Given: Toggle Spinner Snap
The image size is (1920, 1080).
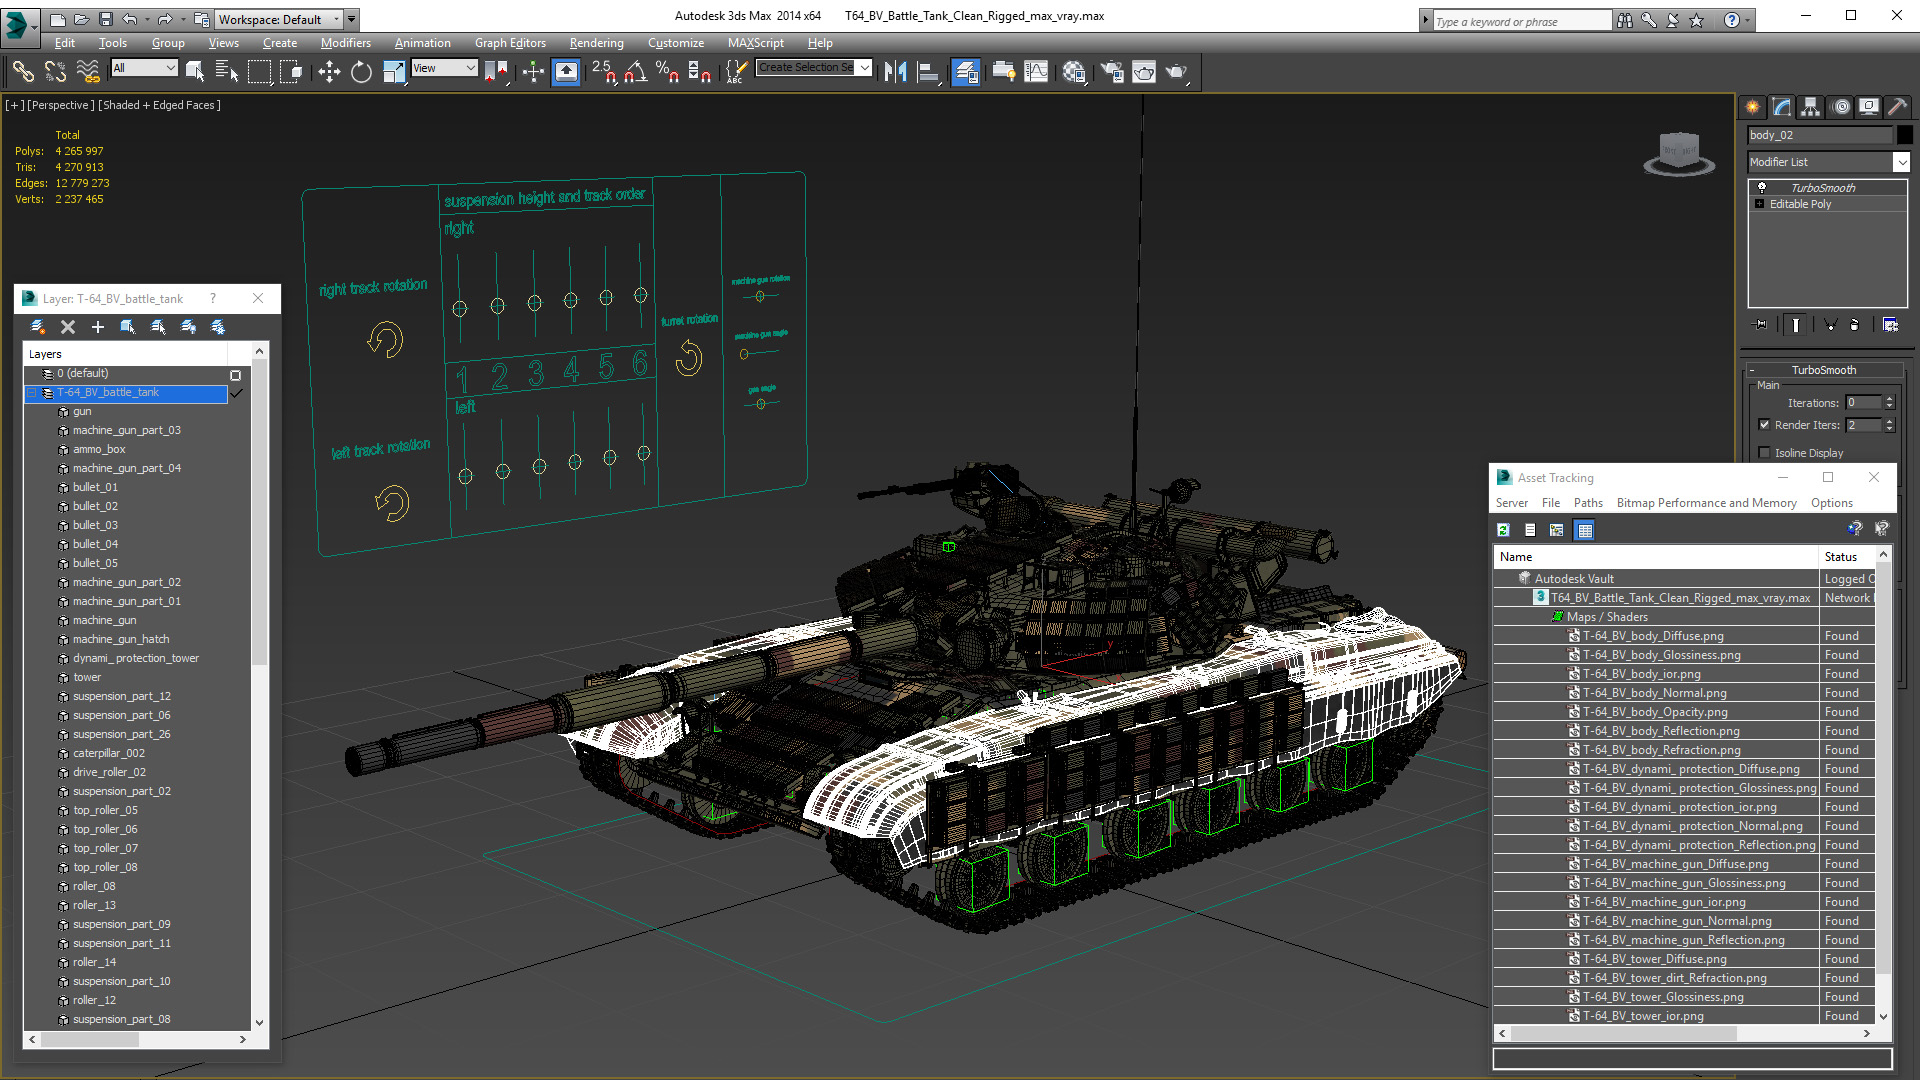Looking at the screenshot, I should [700, 71].
